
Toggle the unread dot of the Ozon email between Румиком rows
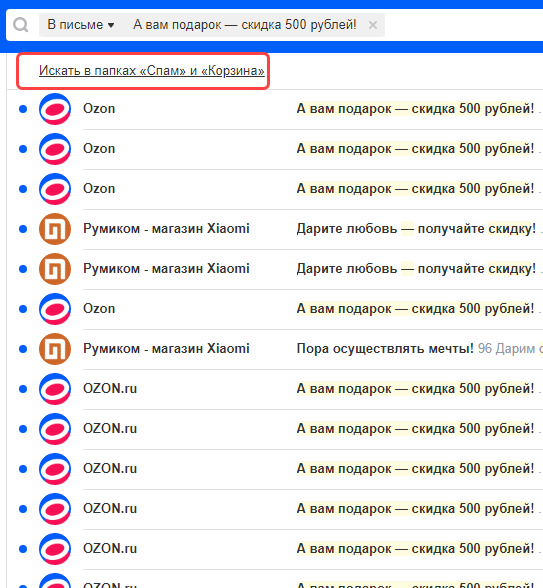click(x=23, y=309)
